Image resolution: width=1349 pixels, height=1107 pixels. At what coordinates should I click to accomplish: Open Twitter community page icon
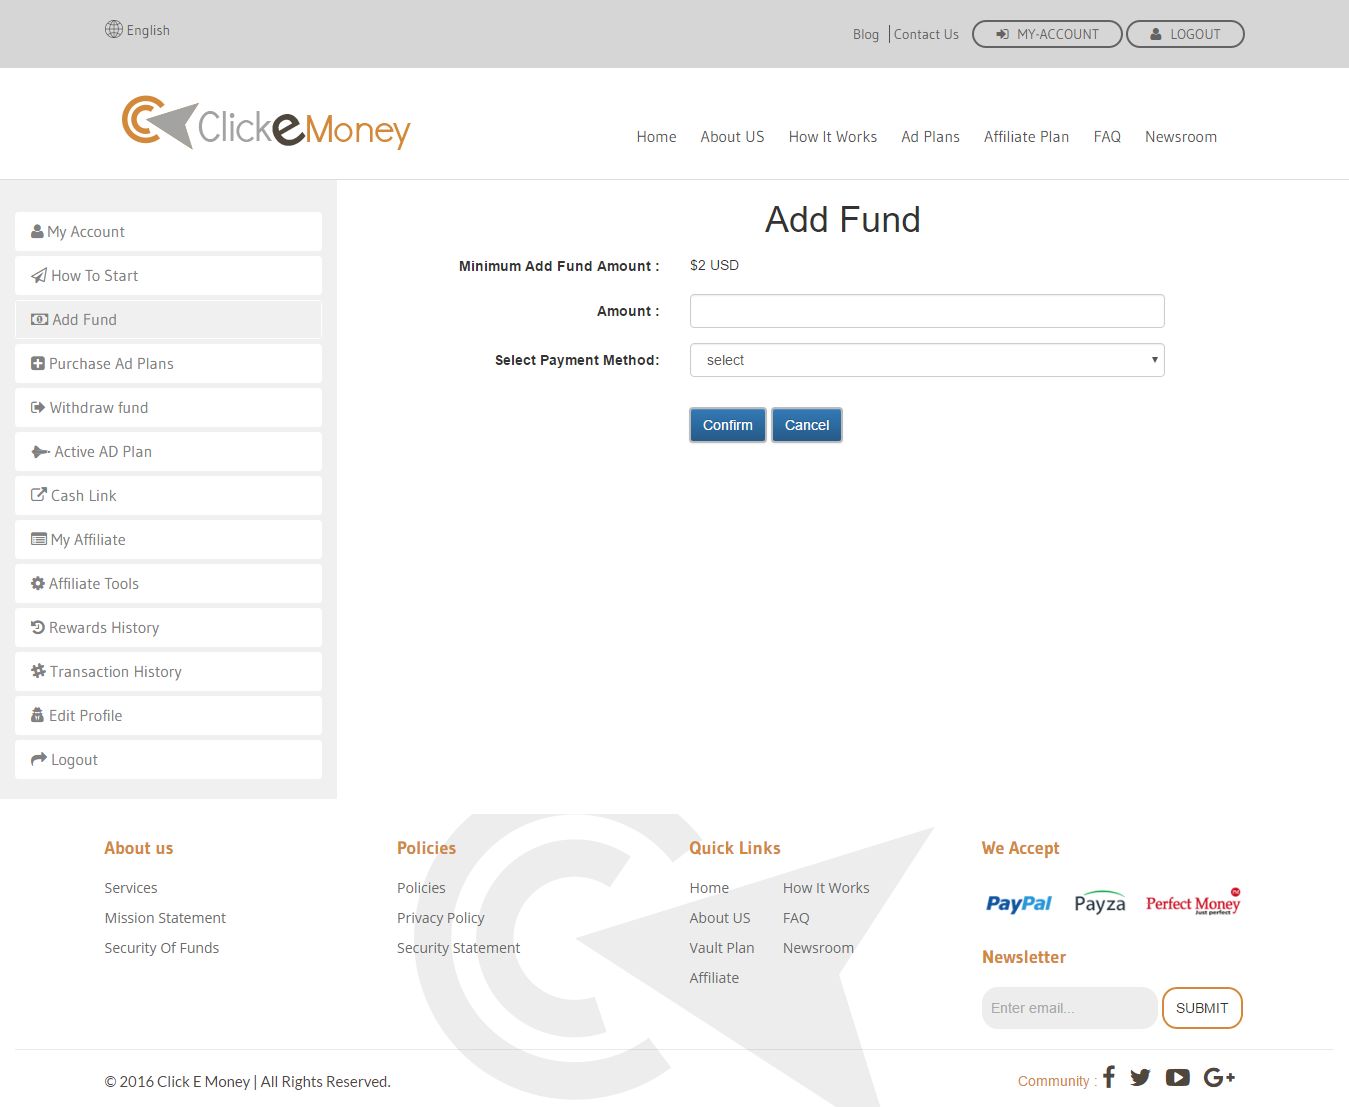1140,1077
